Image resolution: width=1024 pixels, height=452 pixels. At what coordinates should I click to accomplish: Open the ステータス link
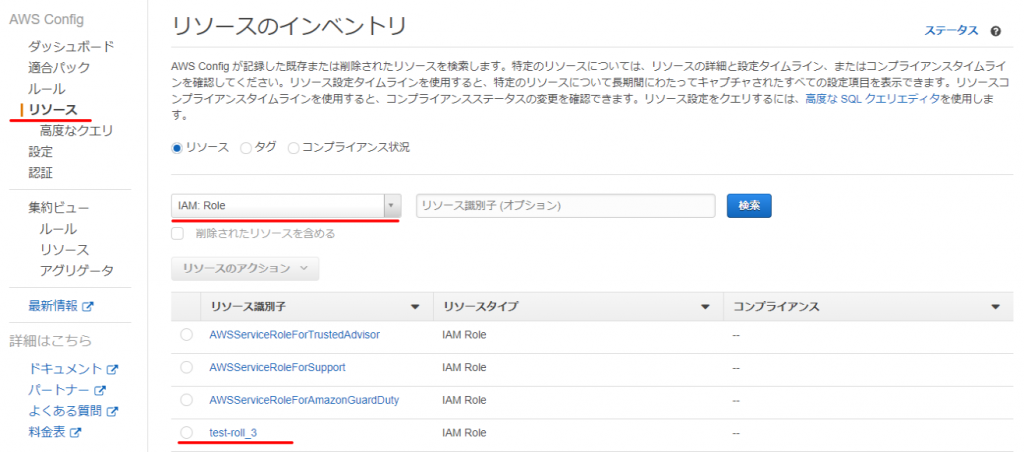tap(951, 31)
